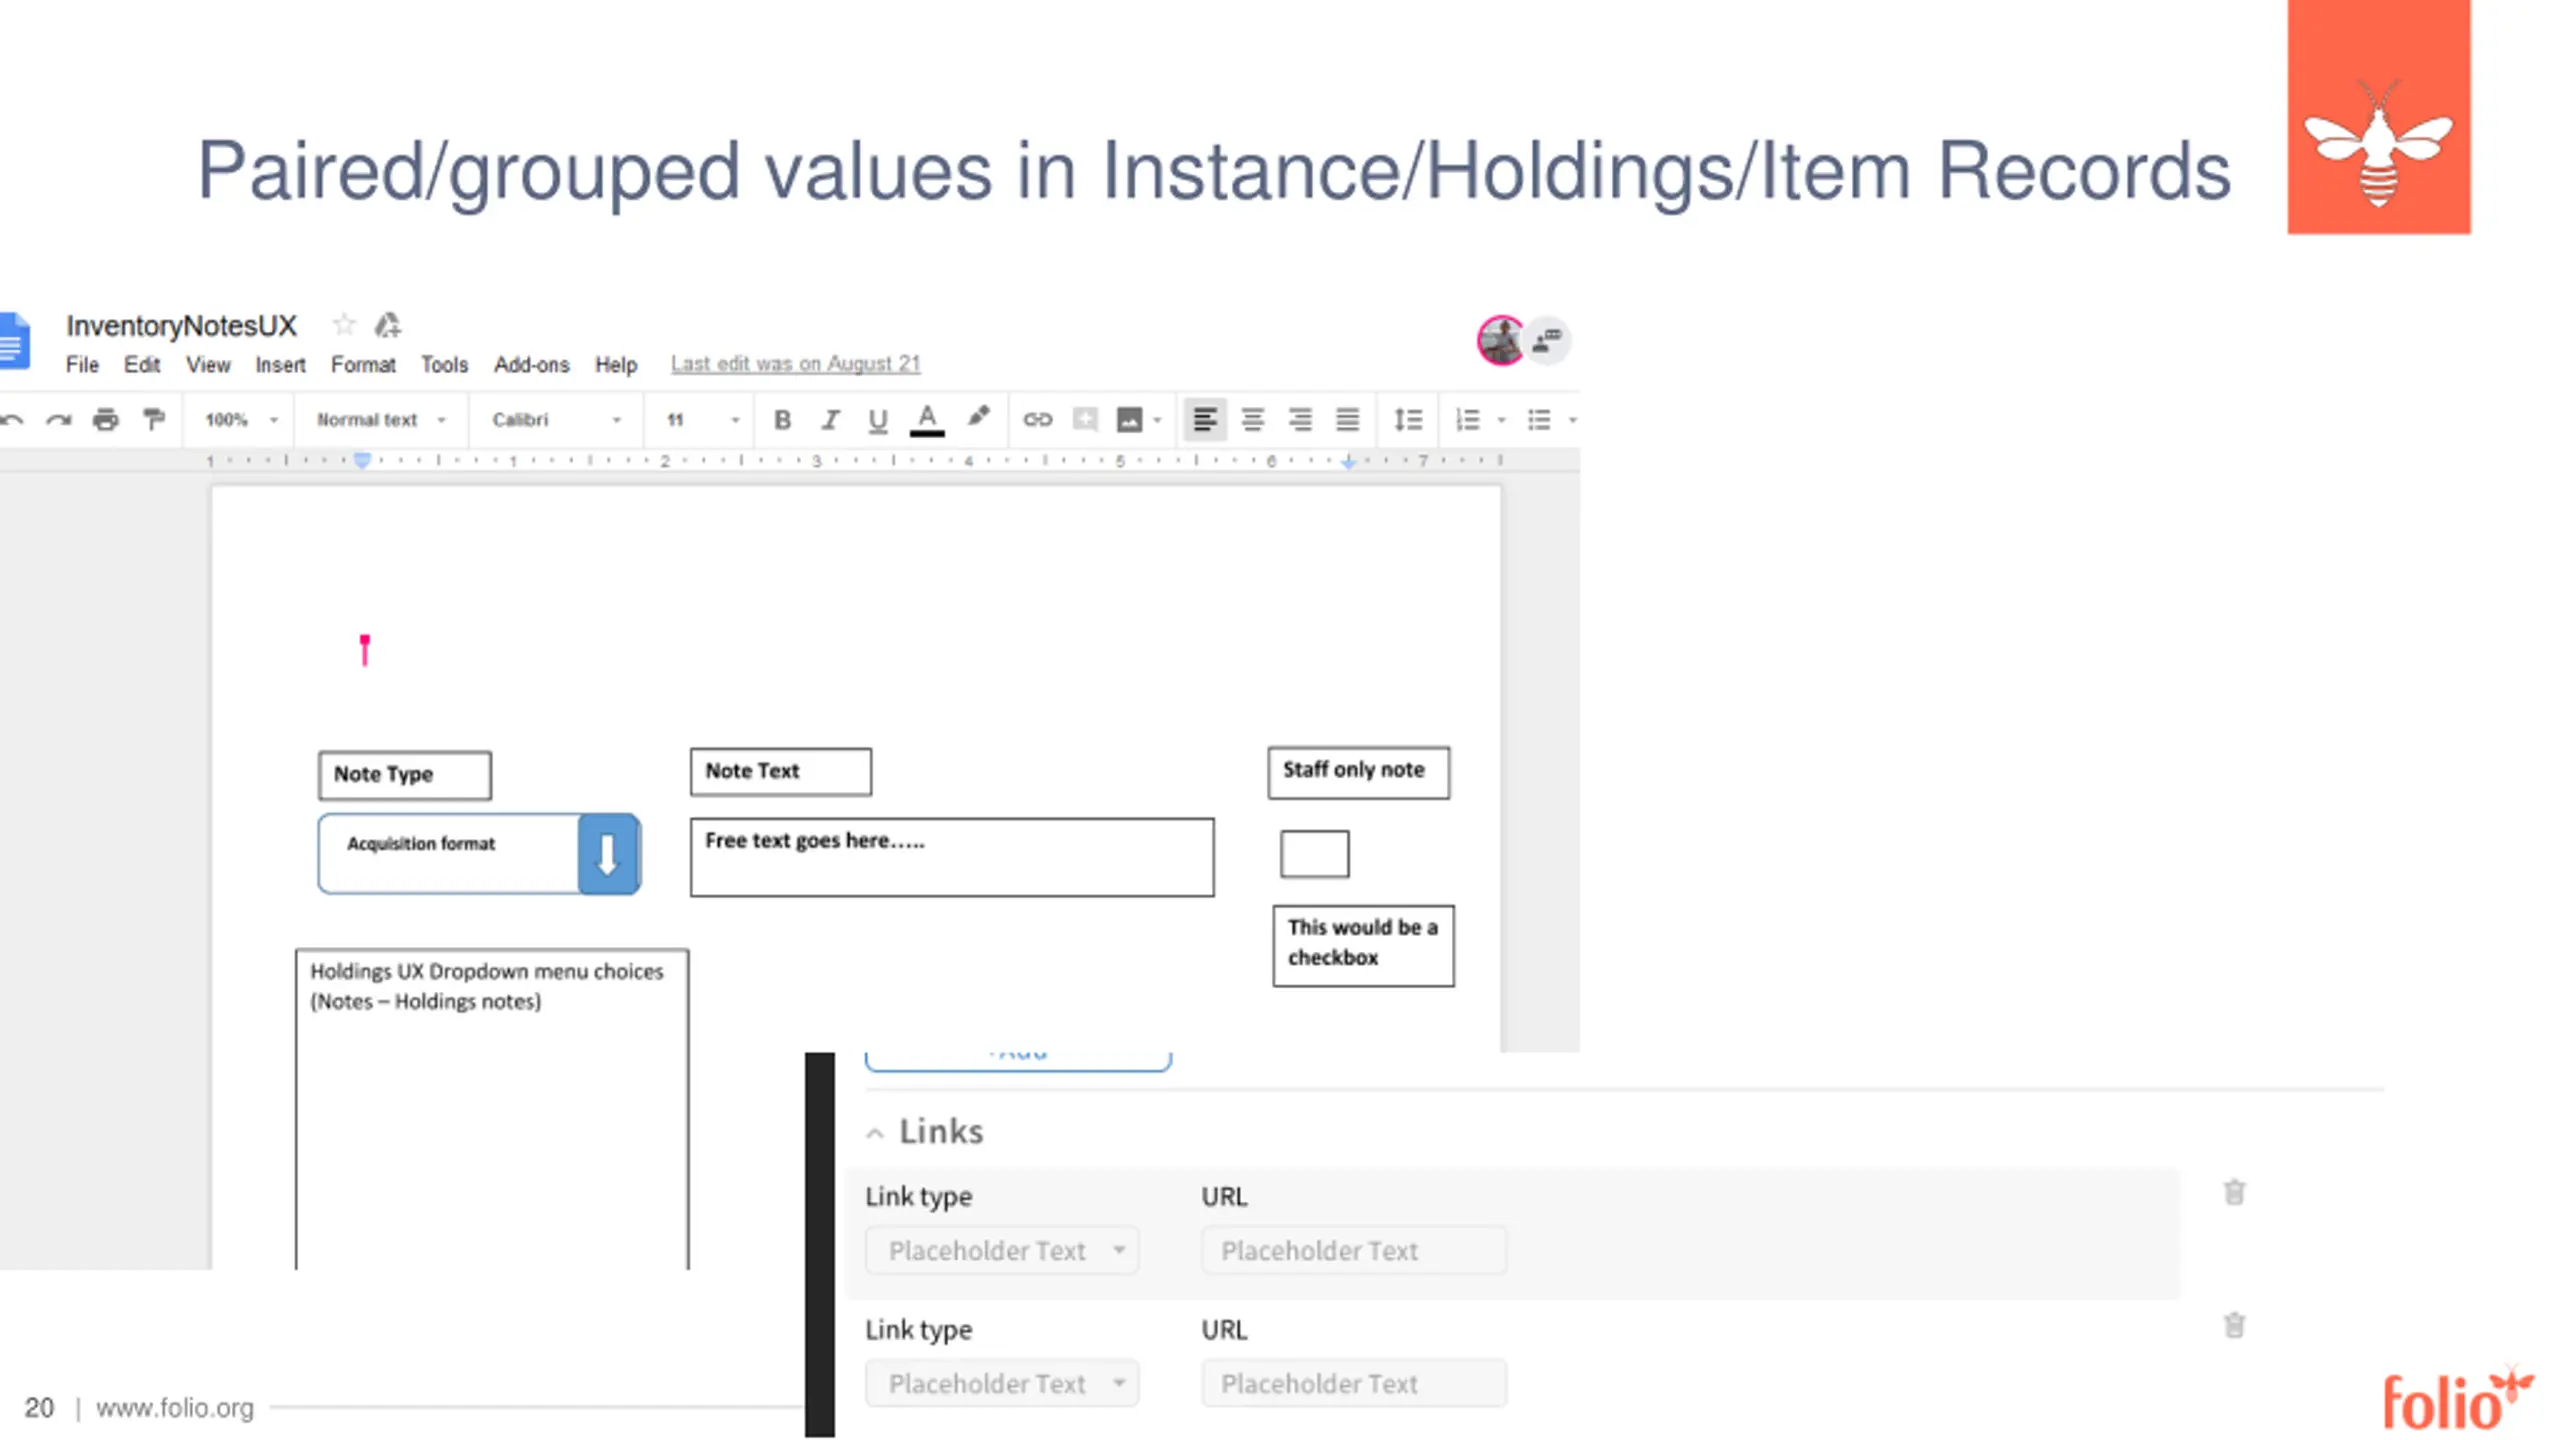Click the user profile avatar

1500,341
